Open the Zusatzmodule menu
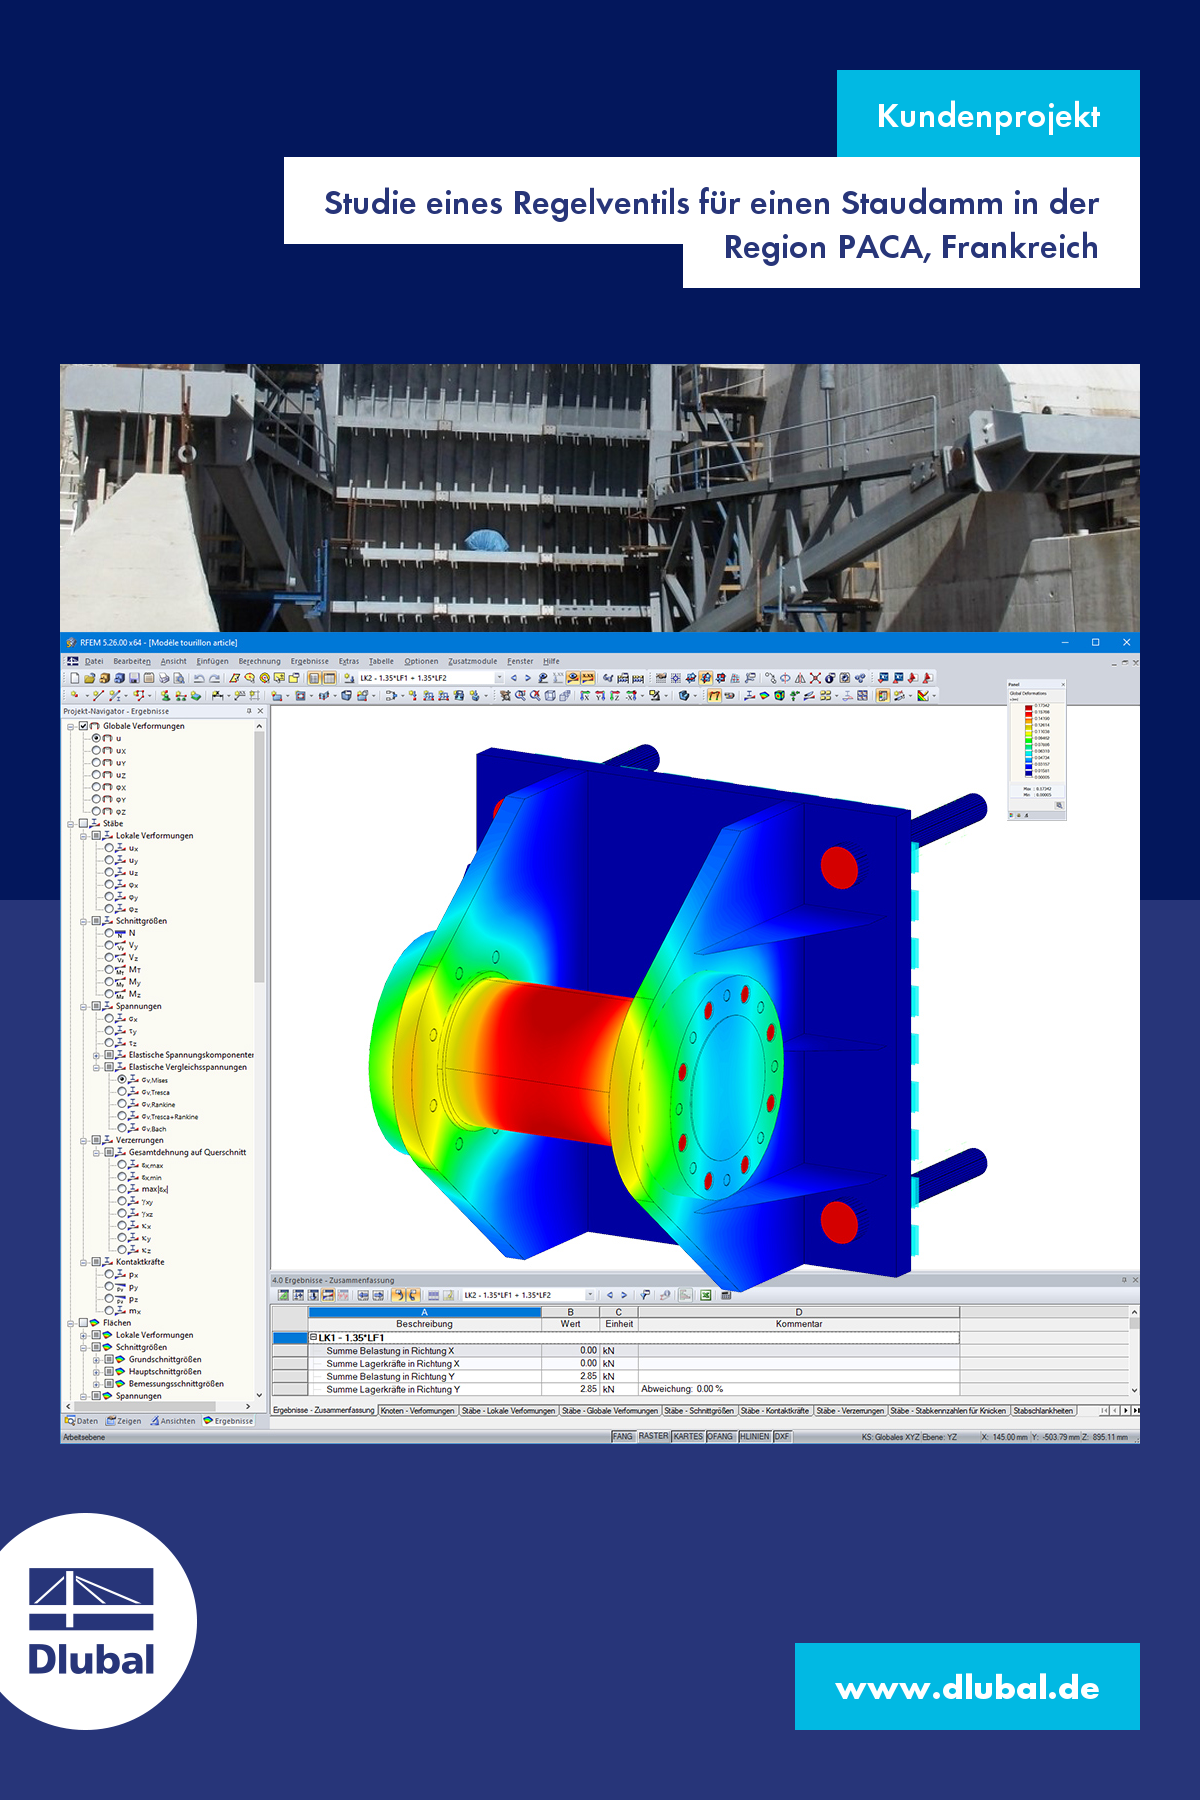 coord(472,661)
